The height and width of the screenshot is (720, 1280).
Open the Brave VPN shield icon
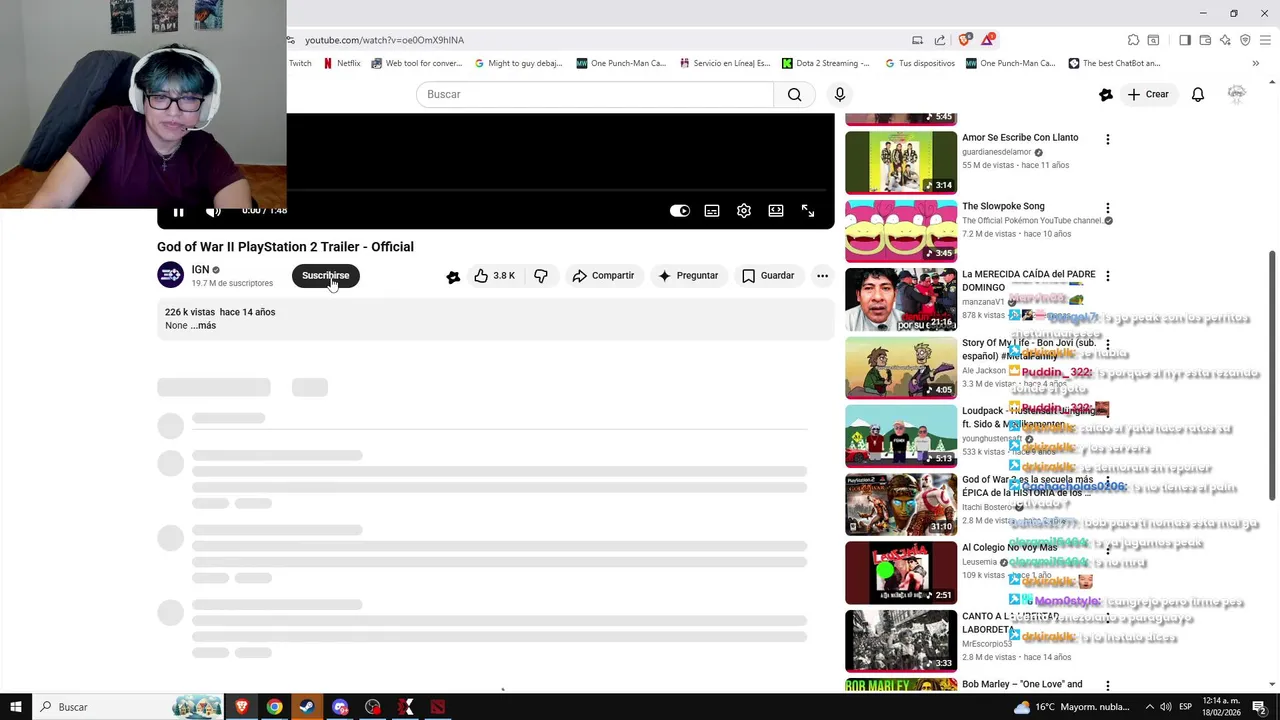coord(1245,40)
